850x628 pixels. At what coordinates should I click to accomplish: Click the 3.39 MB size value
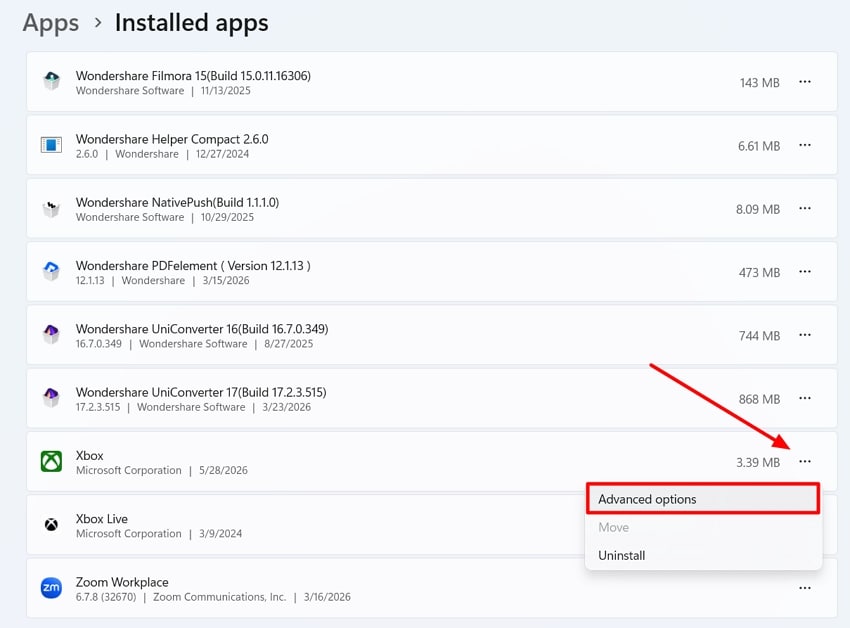[x=758, y=463]
